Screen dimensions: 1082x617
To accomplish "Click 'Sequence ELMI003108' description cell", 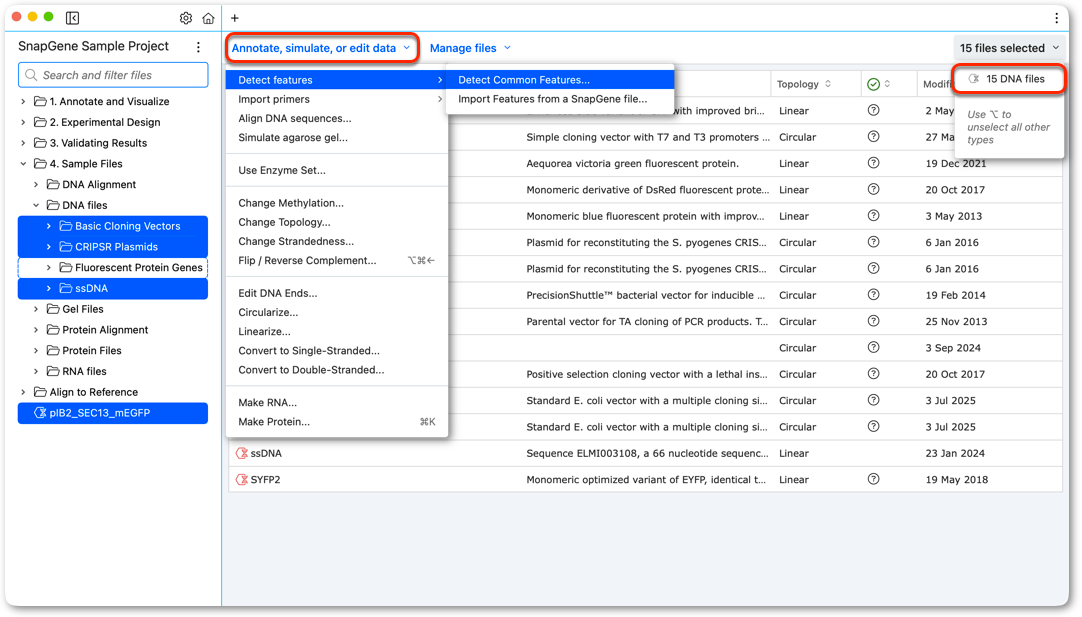I will (x=647, y=453).
